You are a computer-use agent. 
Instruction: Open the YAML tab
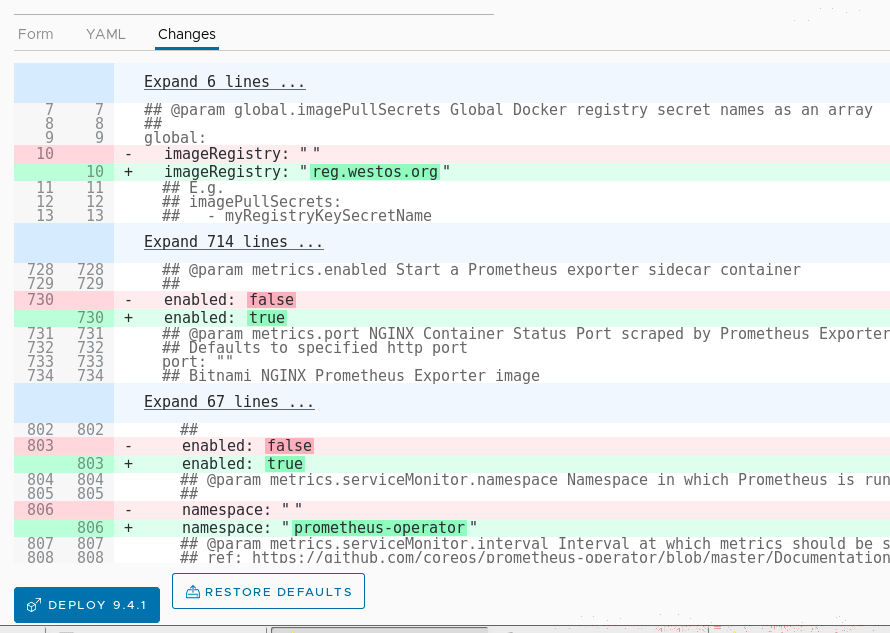coord(106,34)
